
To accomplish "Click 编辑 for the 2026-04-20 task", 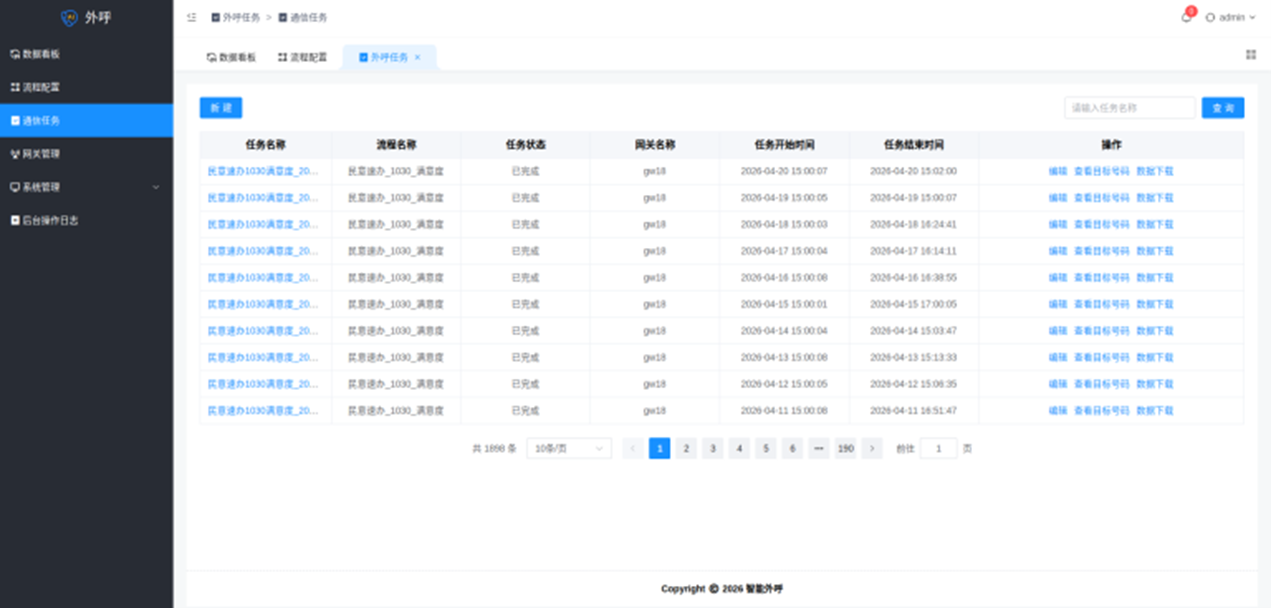I will click(1058, 171).
